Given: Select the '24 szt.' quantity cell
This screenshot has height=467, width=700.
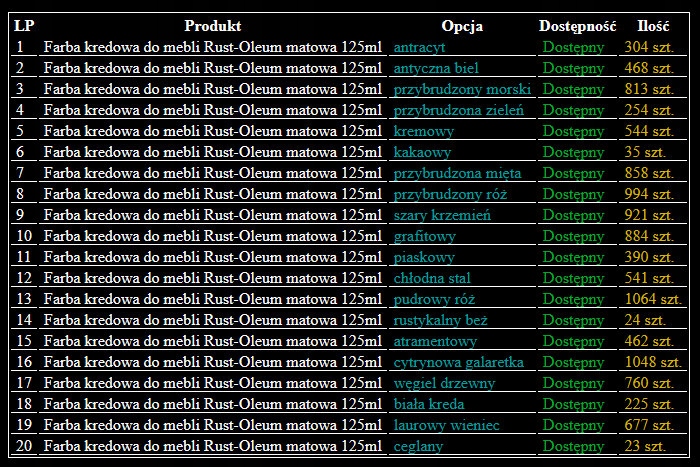Looking at the screenshot, I should (x=645, y=320).
